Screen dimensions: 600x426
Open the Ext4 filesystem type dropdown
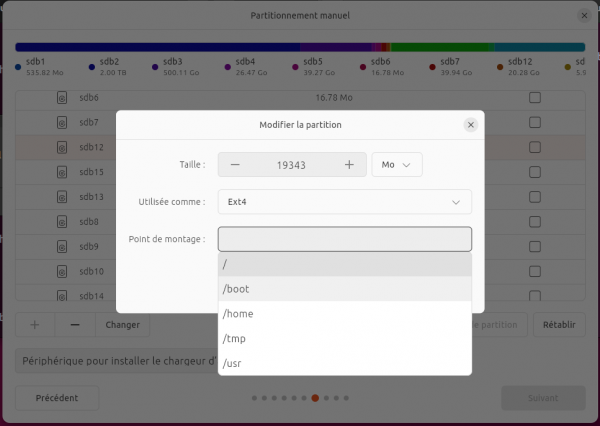pos(345,202)
